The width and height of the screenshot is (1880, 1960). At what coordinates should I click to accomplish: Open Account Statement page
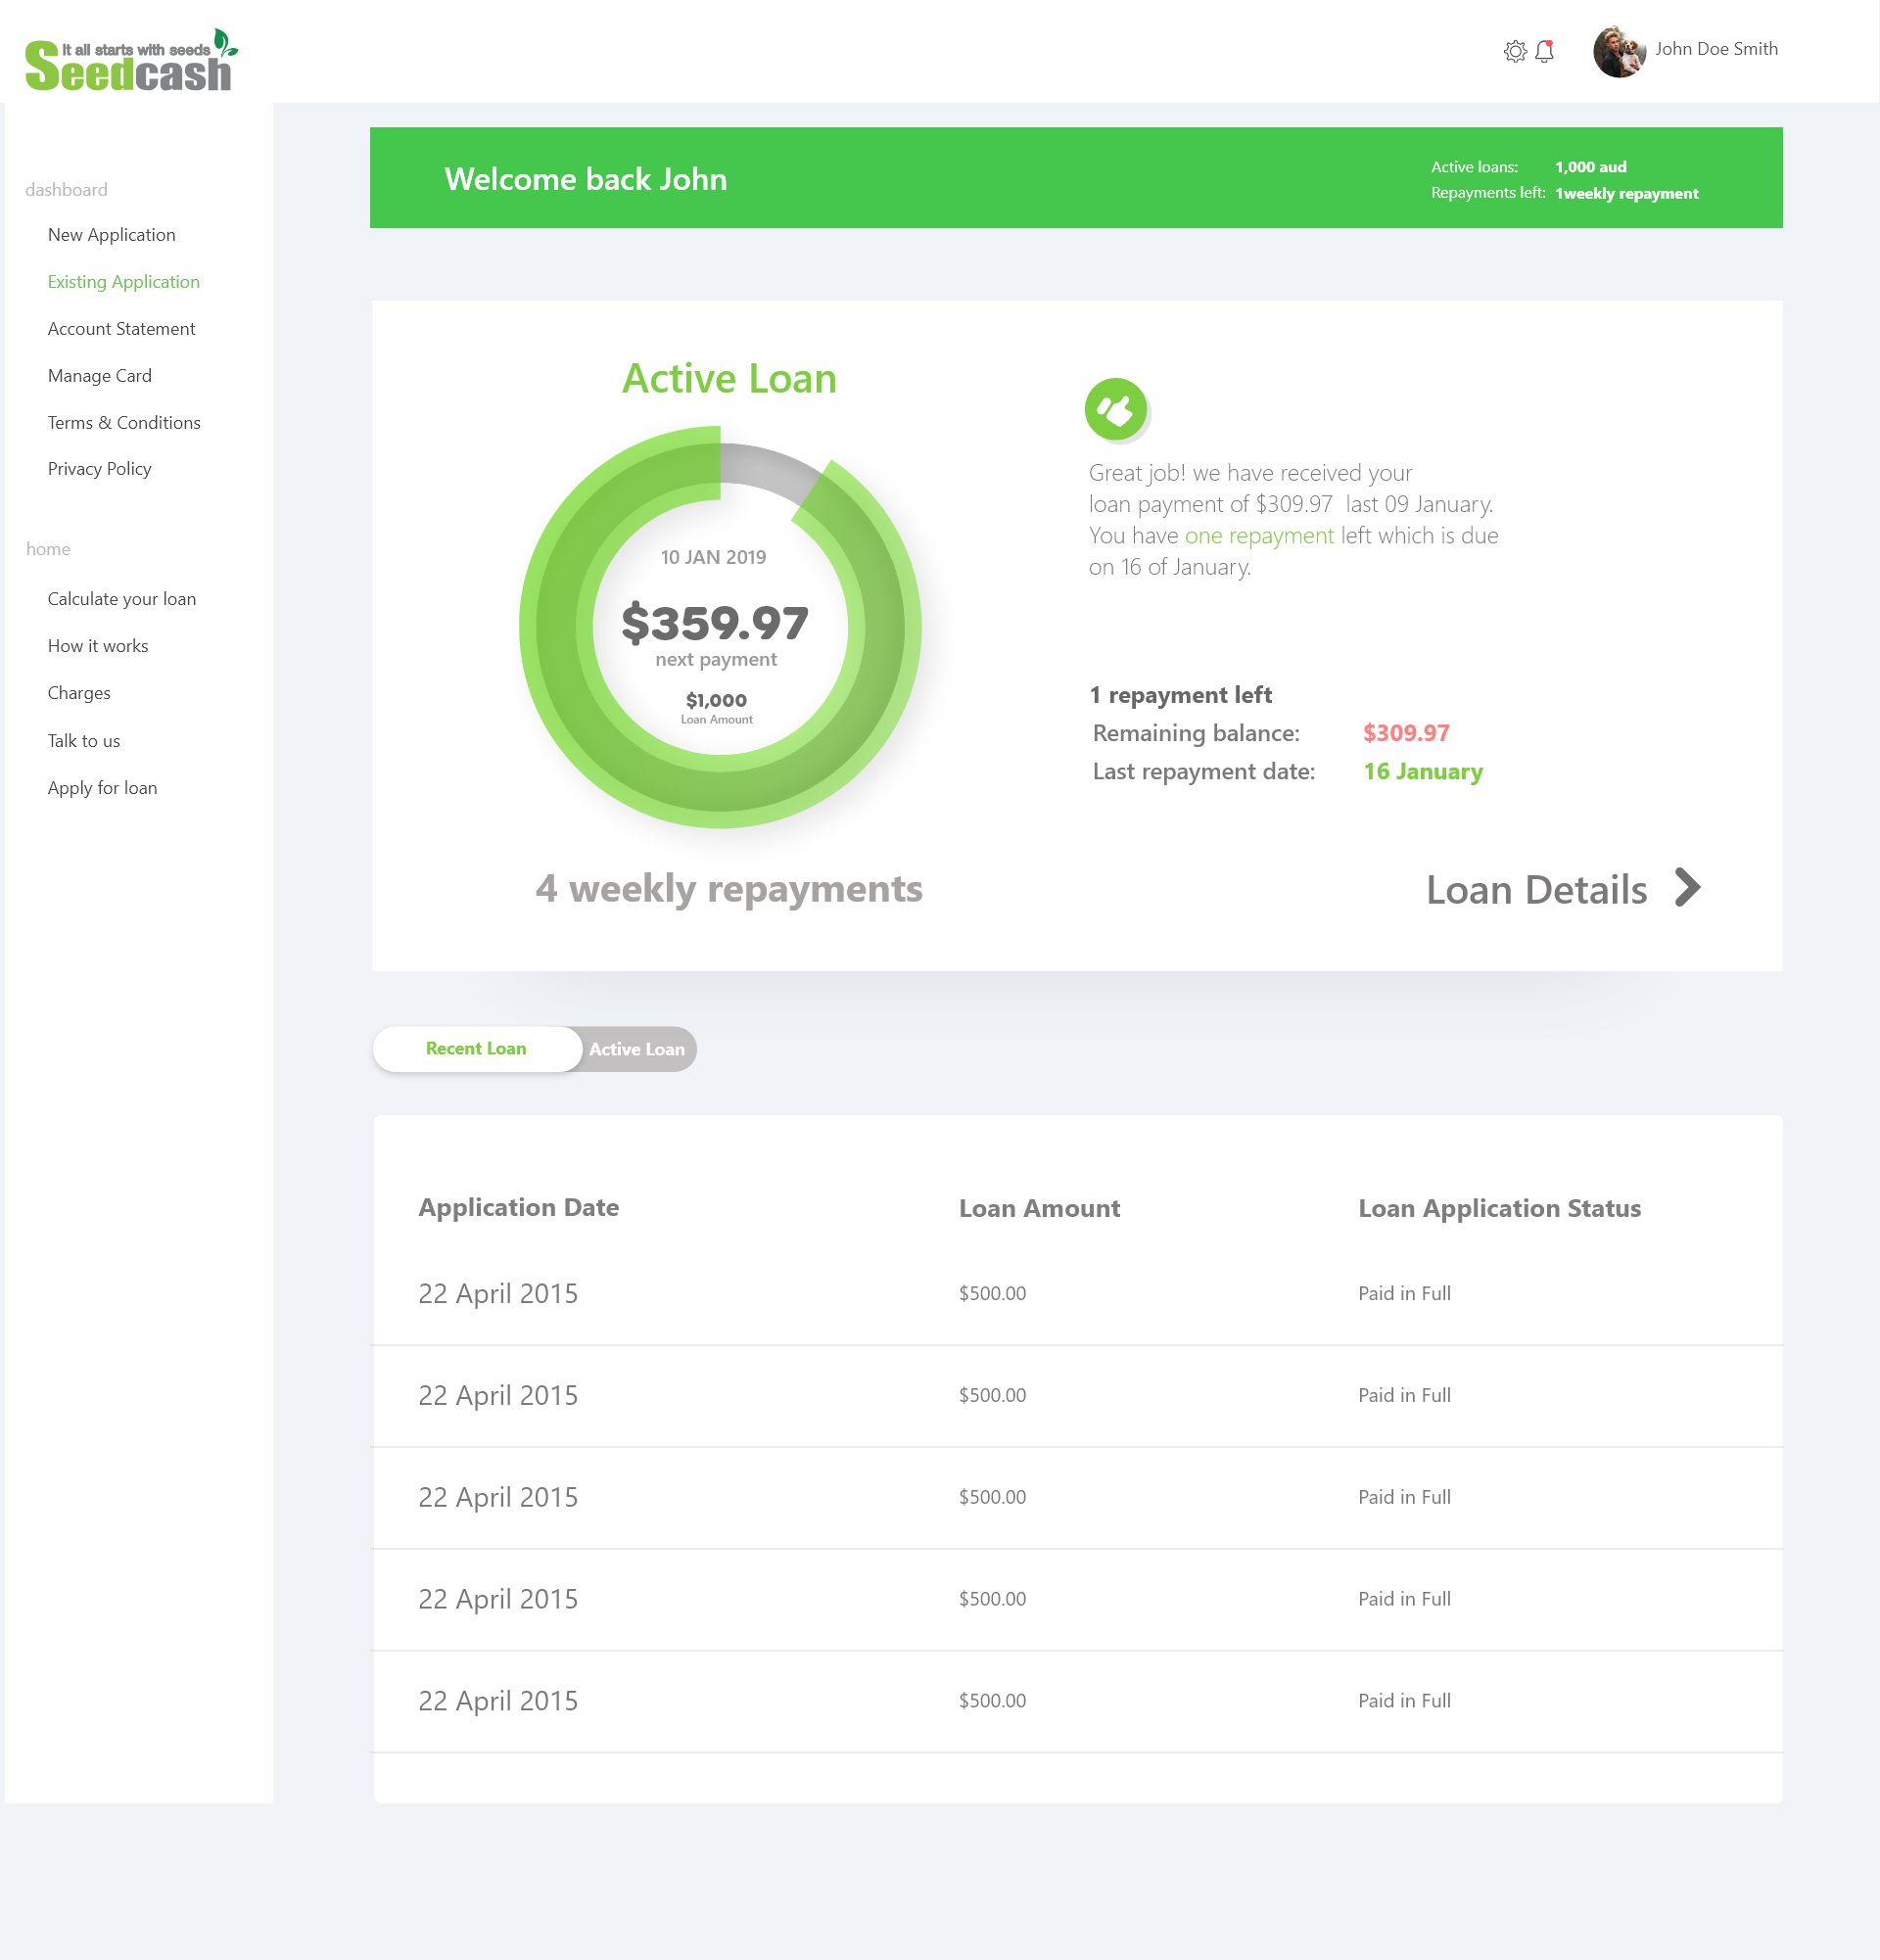click(x=122, y=329)
